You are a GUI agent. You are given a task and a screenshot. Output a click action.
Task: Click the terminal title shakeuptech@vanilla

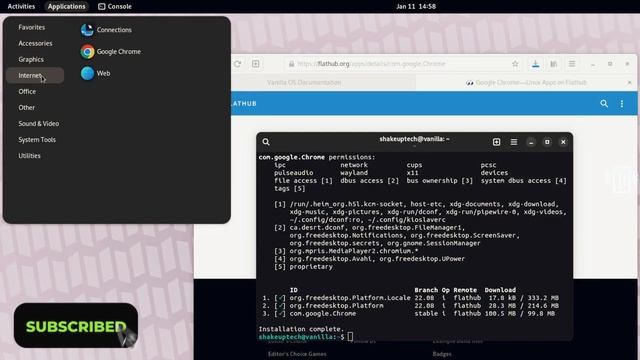pos(414,139)
